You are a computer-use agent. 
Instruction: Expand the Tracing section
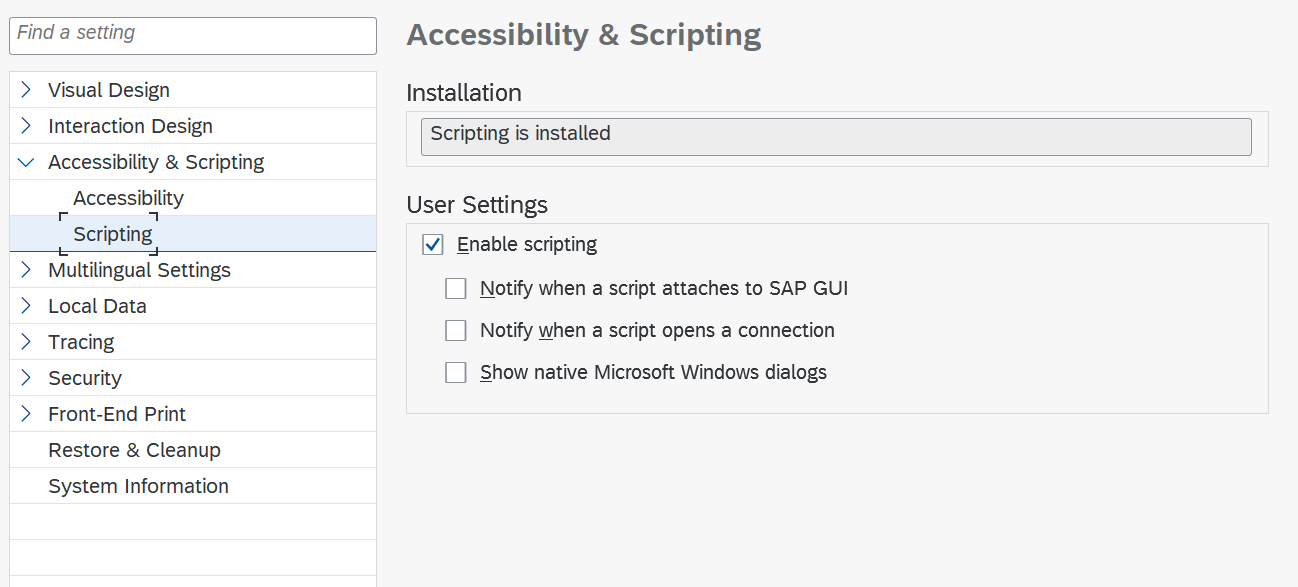pyautogui.click(x=25, y=341)
